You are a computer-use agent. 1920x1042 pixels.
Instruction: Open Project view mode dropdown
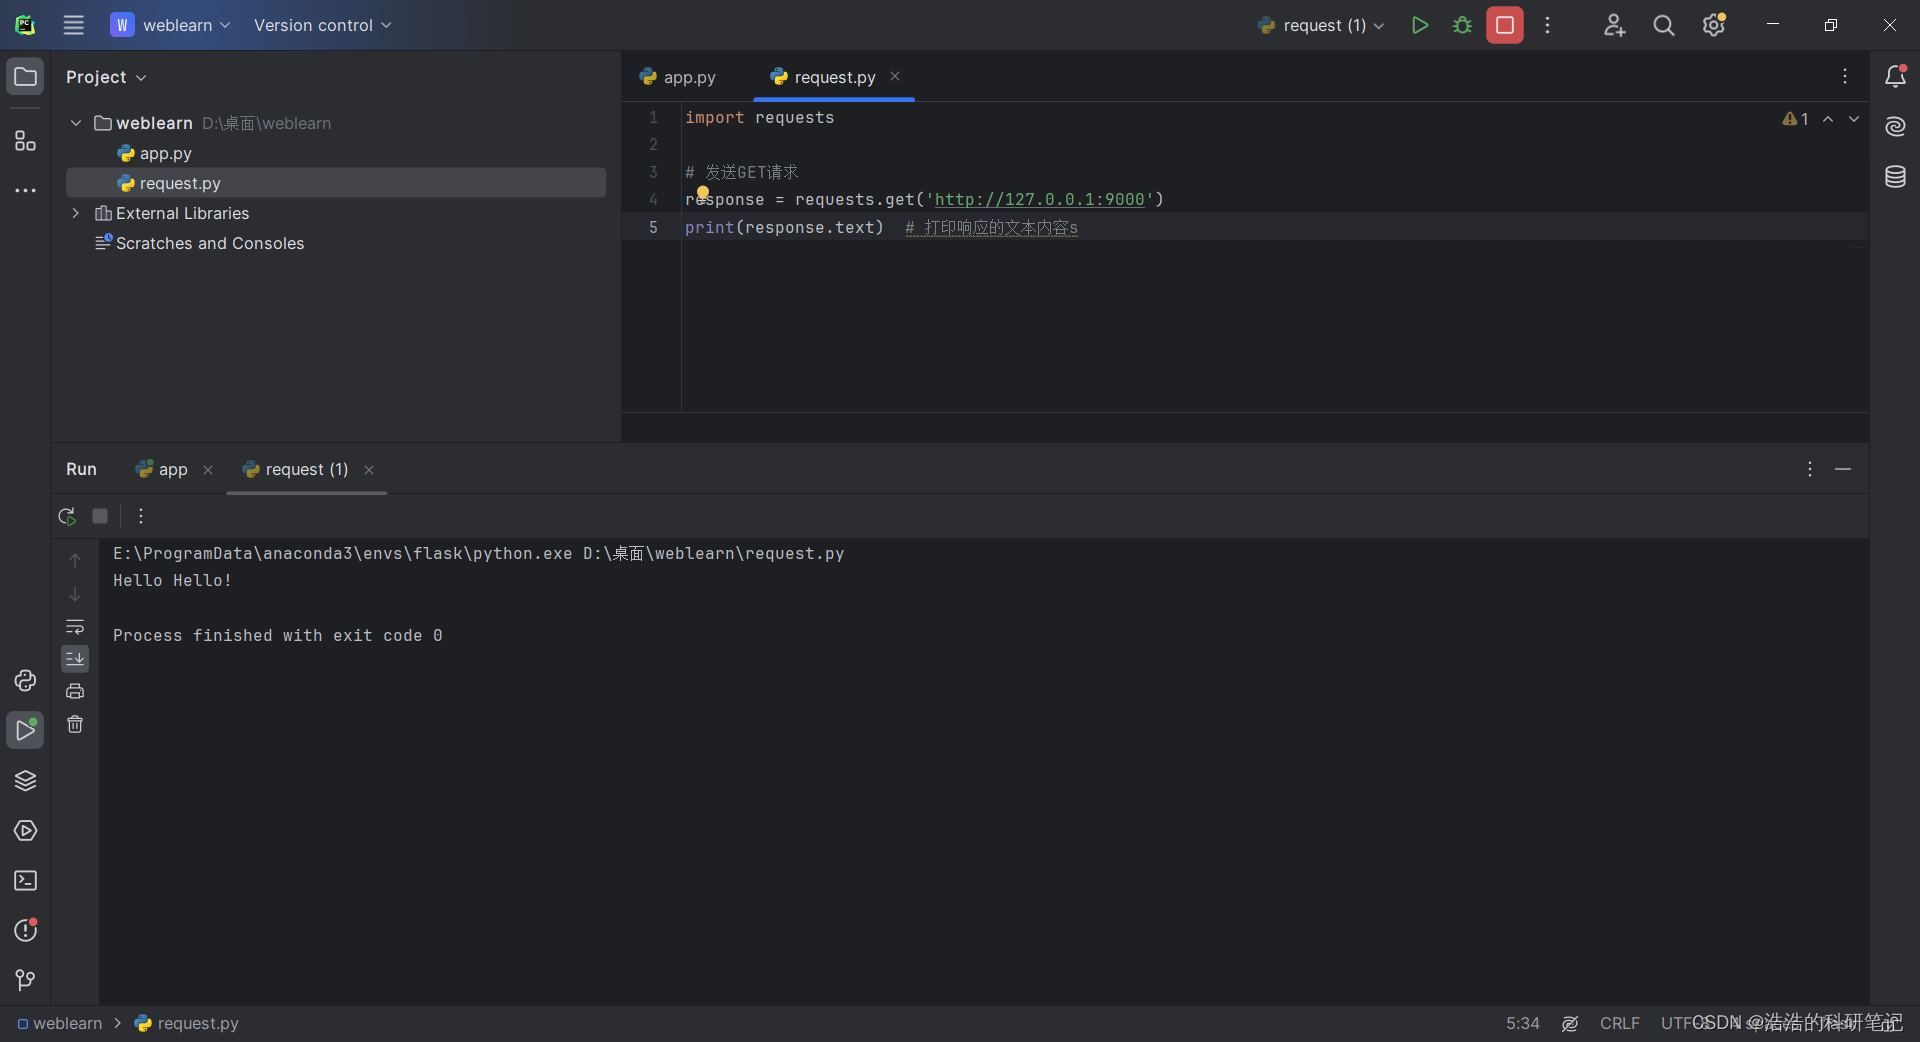point(106,77)
